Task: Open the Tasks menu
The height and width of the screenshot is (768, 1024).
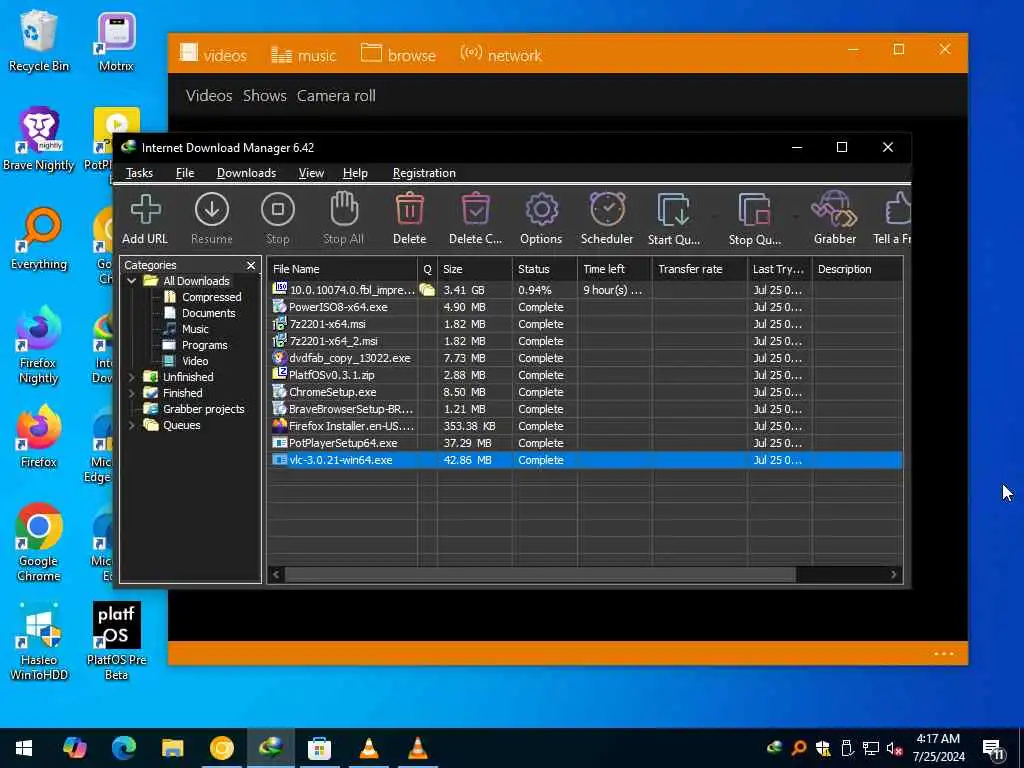Action: coord(139,173)
